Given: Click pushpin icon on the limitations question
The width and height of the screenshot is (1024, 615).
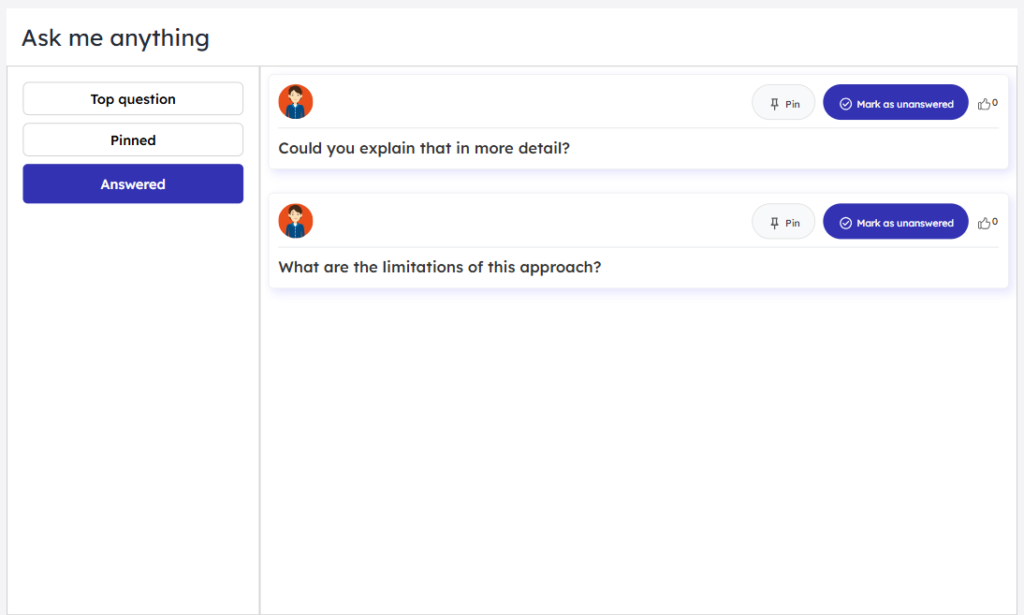Looking at the screenshot, I should pos(774,223).
